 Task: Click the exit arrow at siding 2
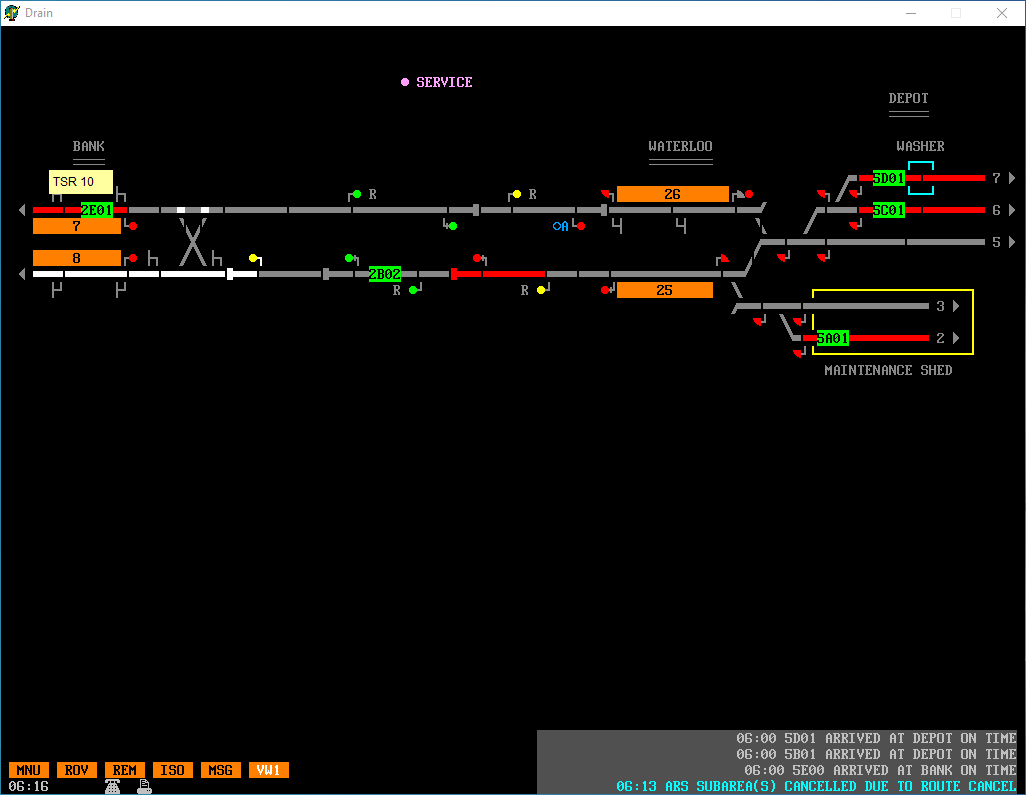[956, 338]
